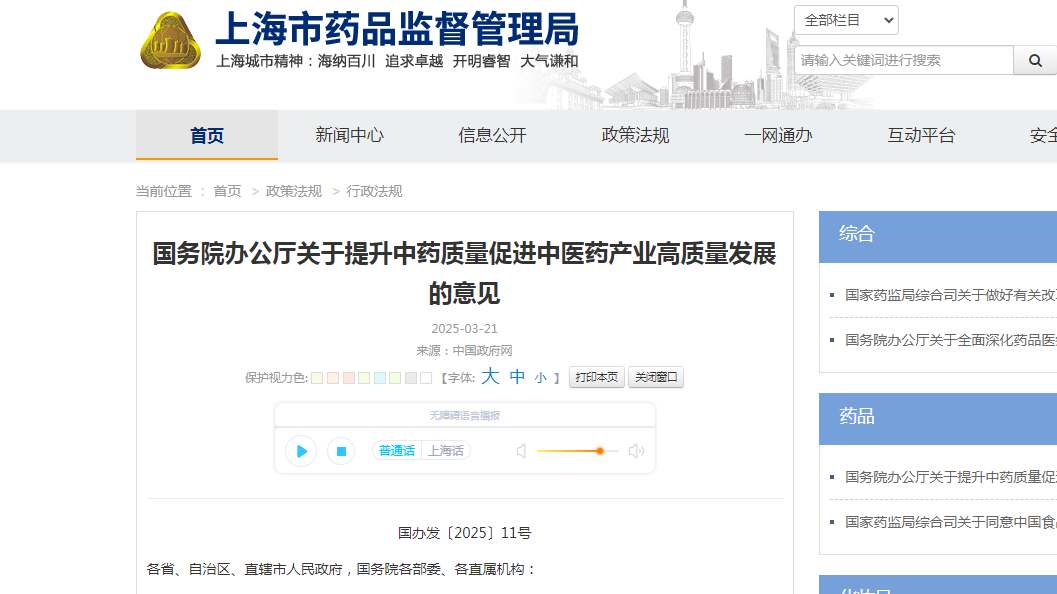Image resolution: width=1057 pixels, height=594 pixels.
Task: Go to 新闻中心 navigation tab
Action: [349, 135]
